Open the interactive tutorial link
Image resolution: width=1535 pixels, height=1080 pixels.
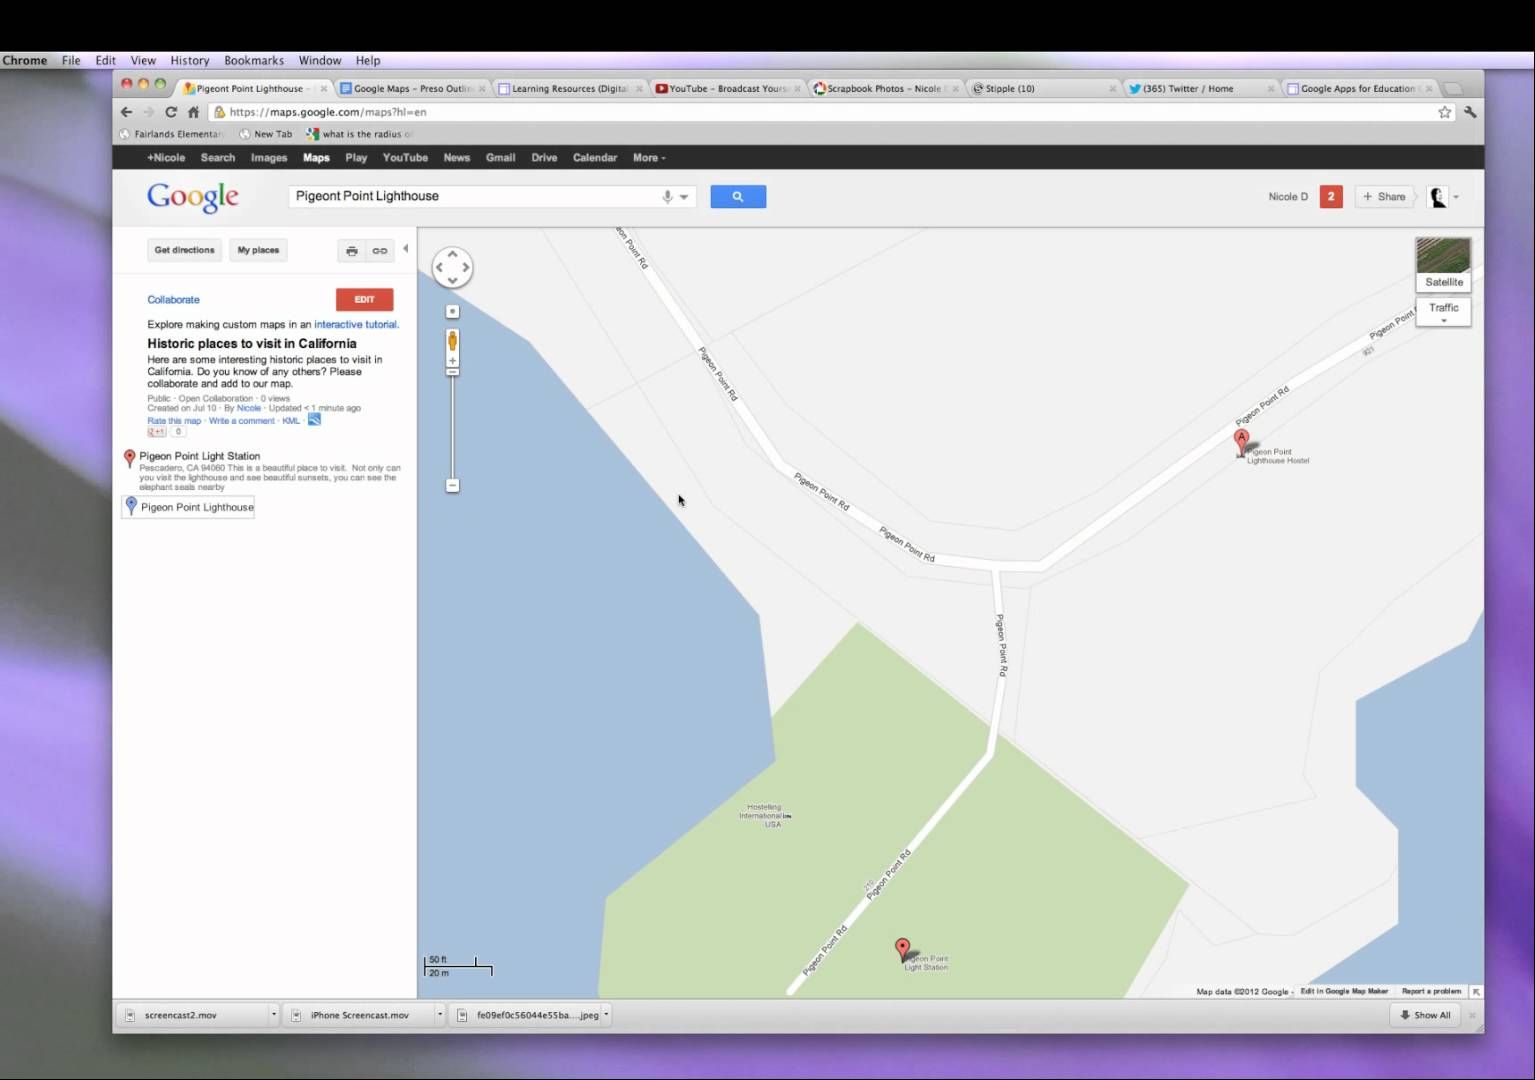point(355,324)
